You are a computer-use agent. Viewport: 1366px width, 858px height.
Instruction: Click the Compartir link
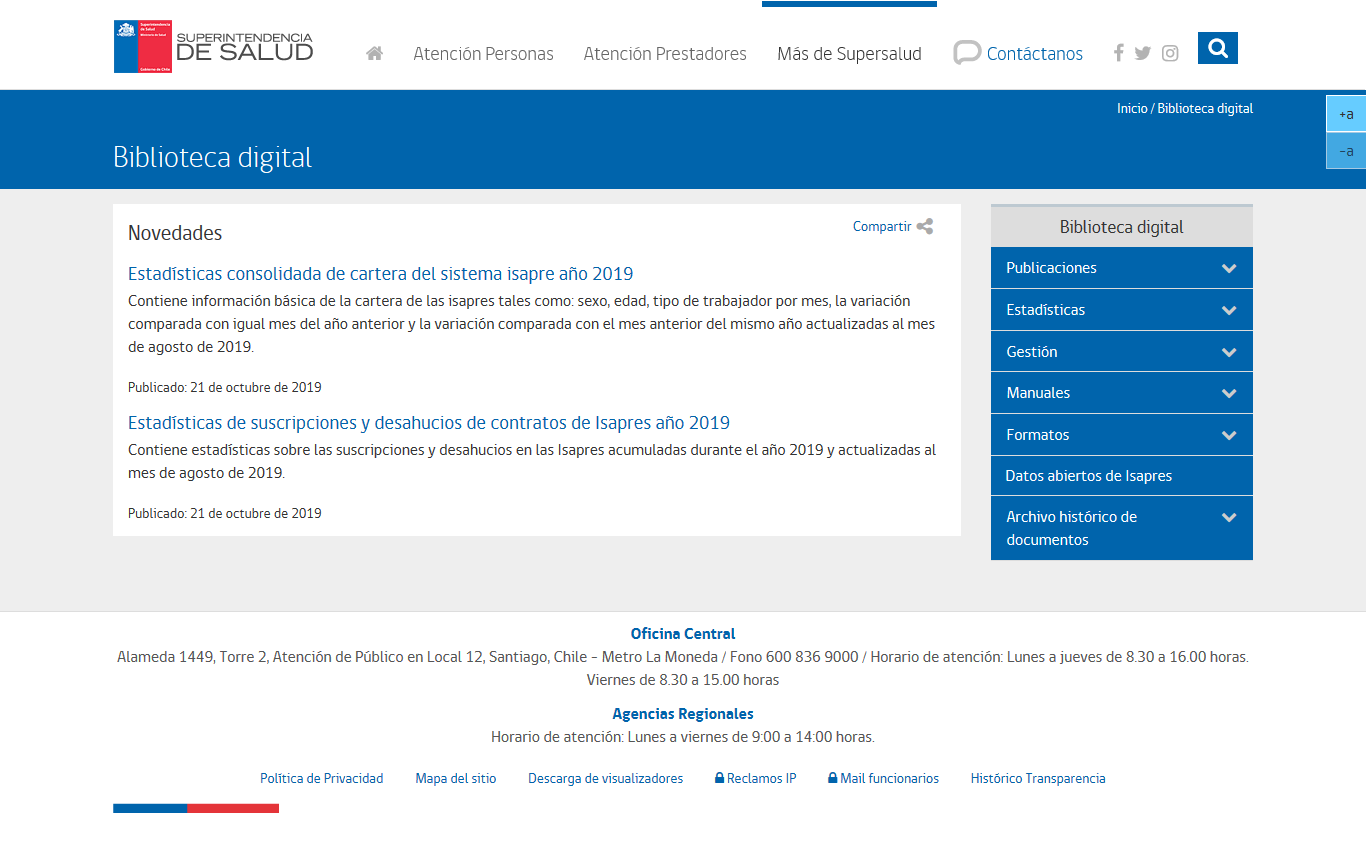coord(882,227)
